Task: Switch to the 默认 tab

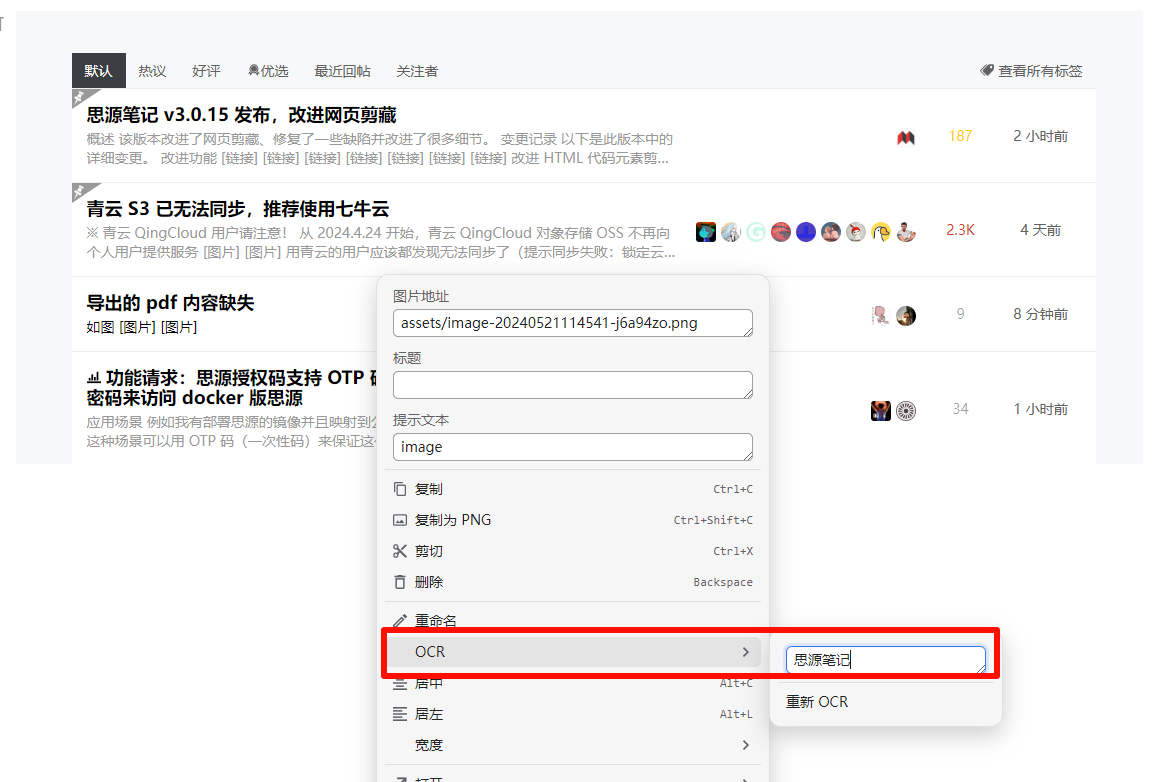Action: pos(98,71)
